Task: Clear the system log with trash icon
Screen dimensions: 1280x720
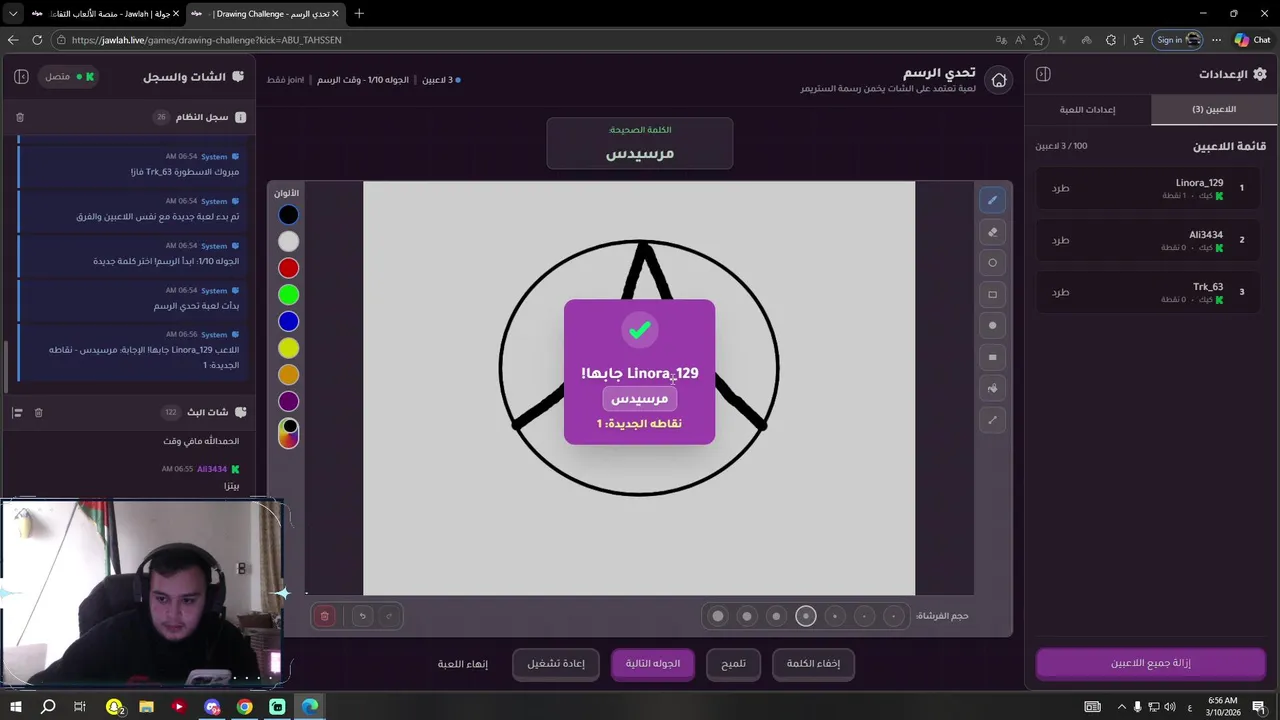Action: pos(19,117)
